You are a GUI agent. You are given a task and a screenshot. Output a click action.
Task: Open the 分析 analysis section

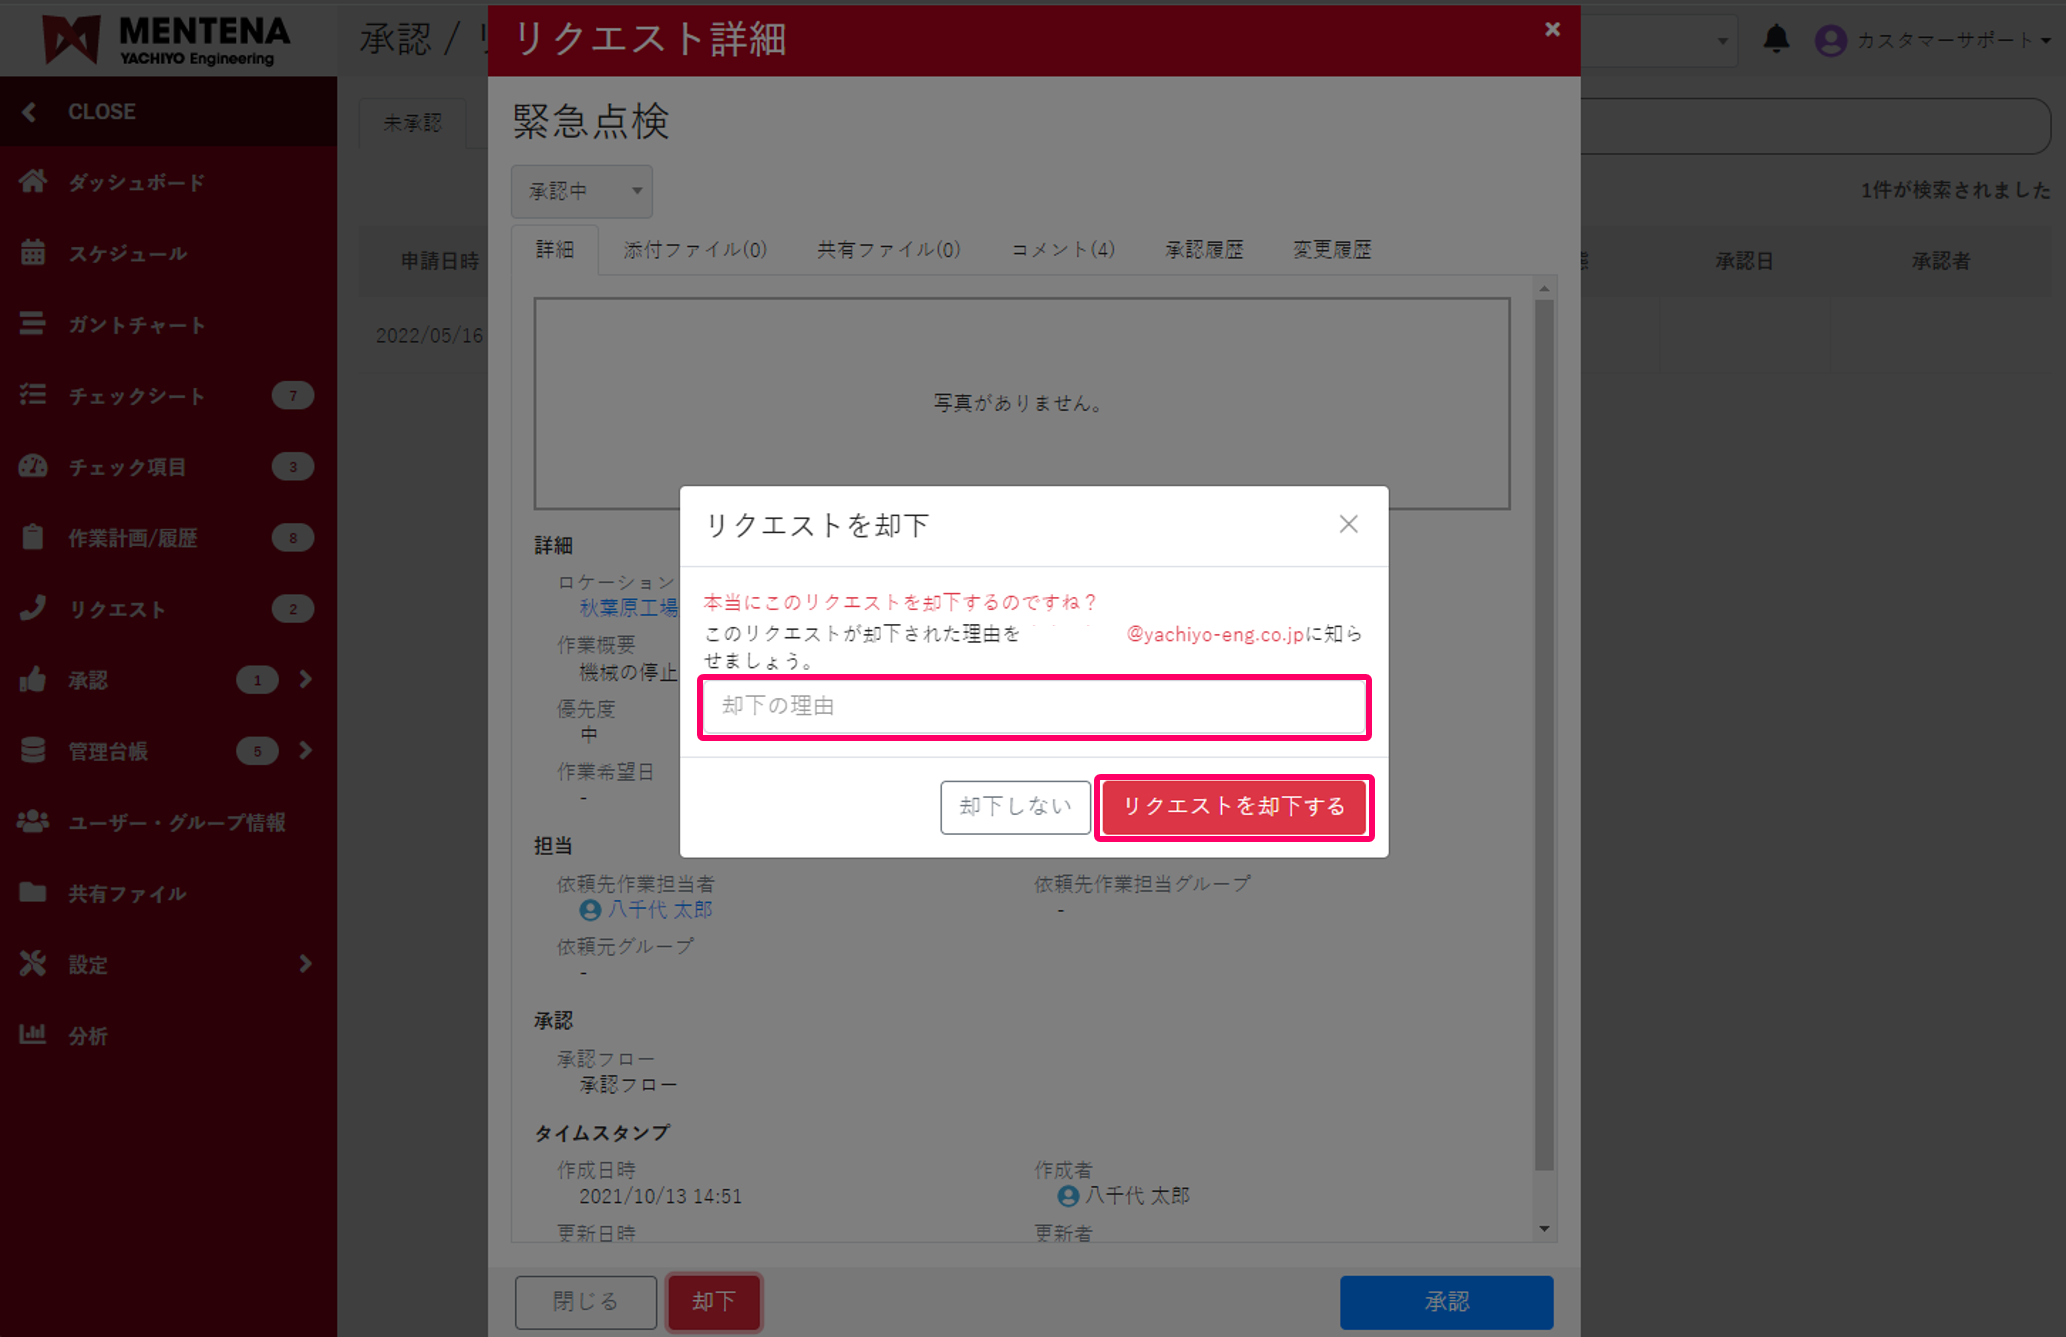(x=91, y=1036)
